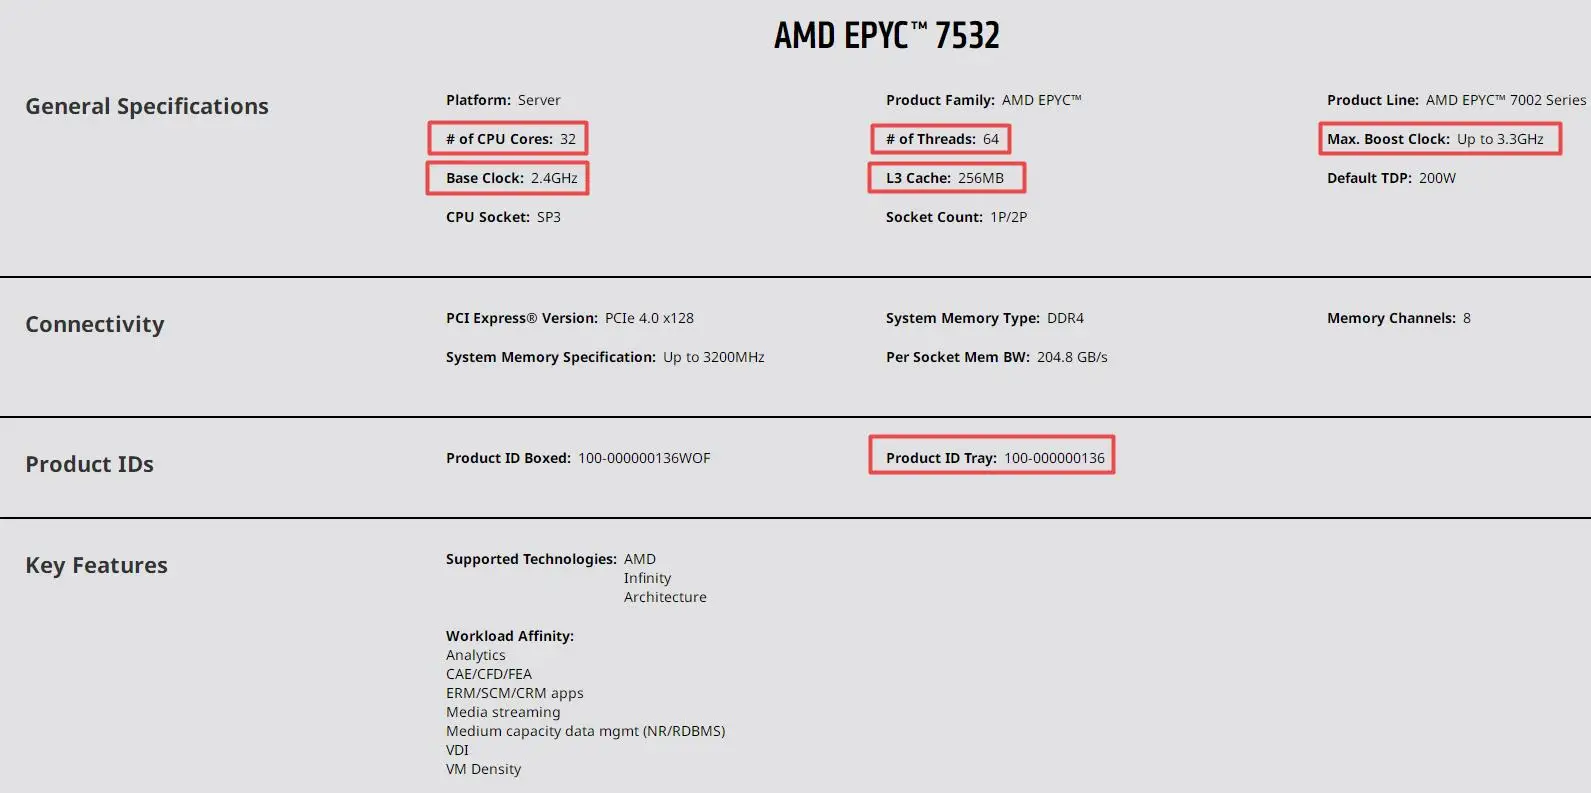Viewport: 1591px width, 793px height.
Task: Click the CPU Socket SP3 entry
Action: pos(503,217)
